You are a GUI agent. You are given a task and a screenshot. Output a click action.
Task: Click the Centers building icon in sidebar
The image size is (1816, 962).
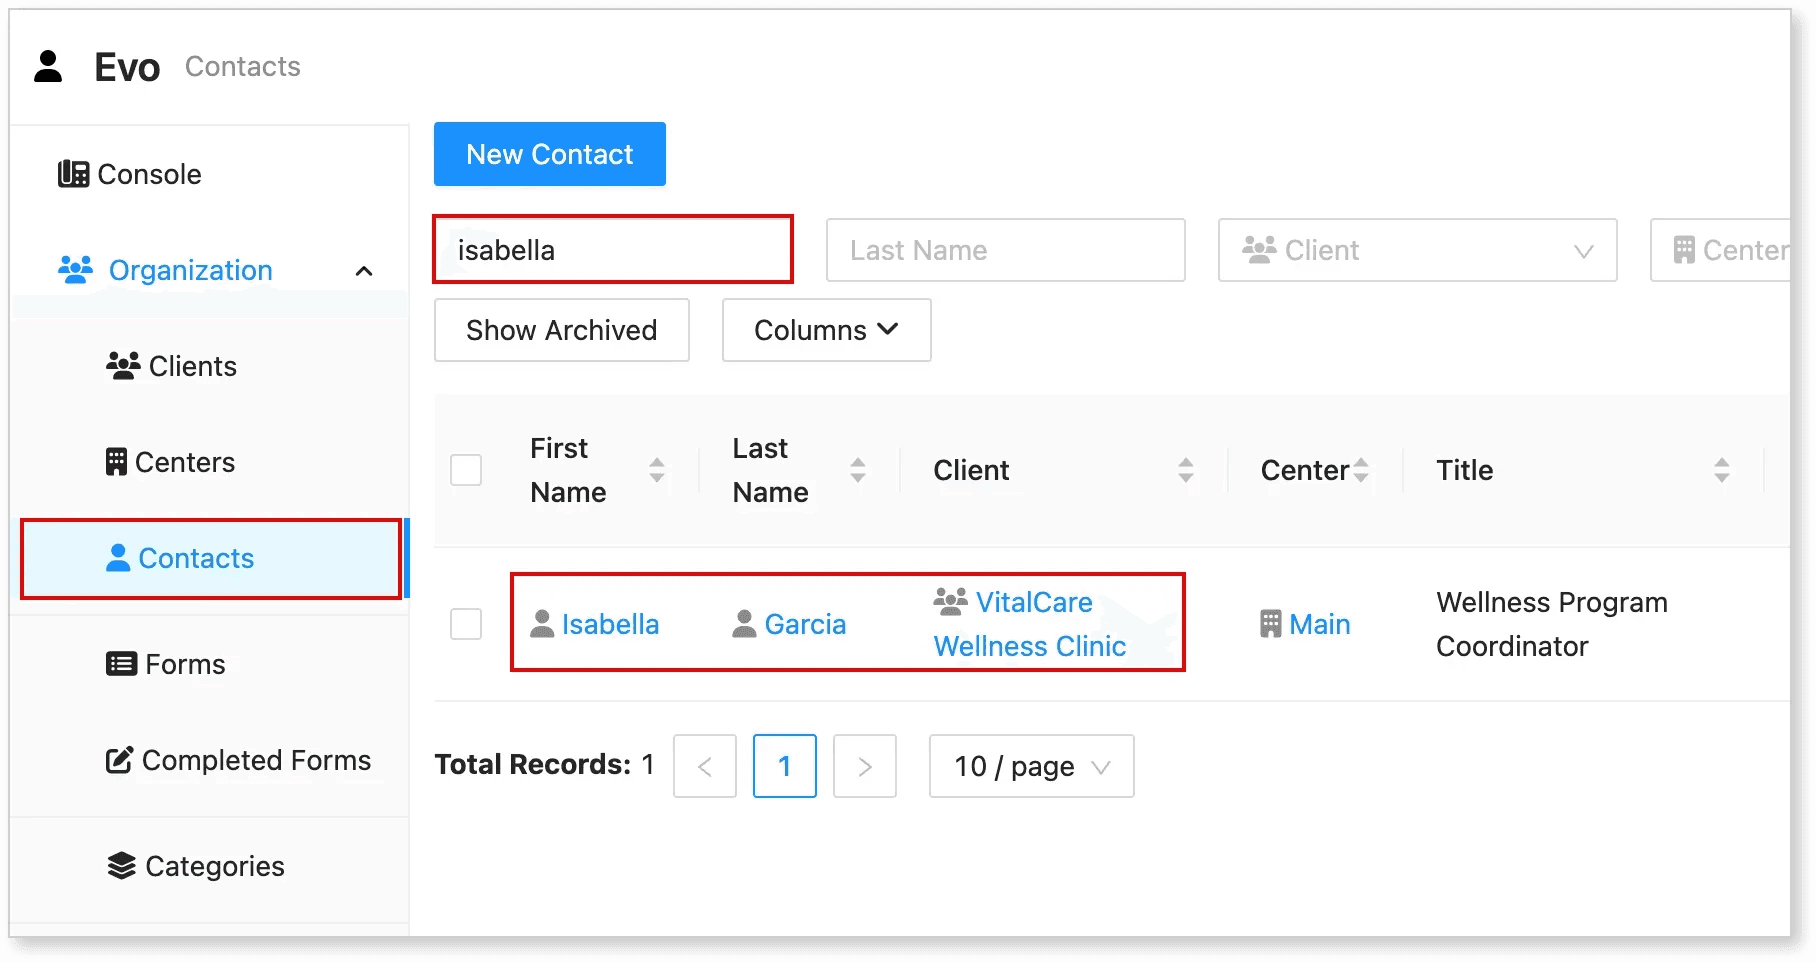point(116,462)
